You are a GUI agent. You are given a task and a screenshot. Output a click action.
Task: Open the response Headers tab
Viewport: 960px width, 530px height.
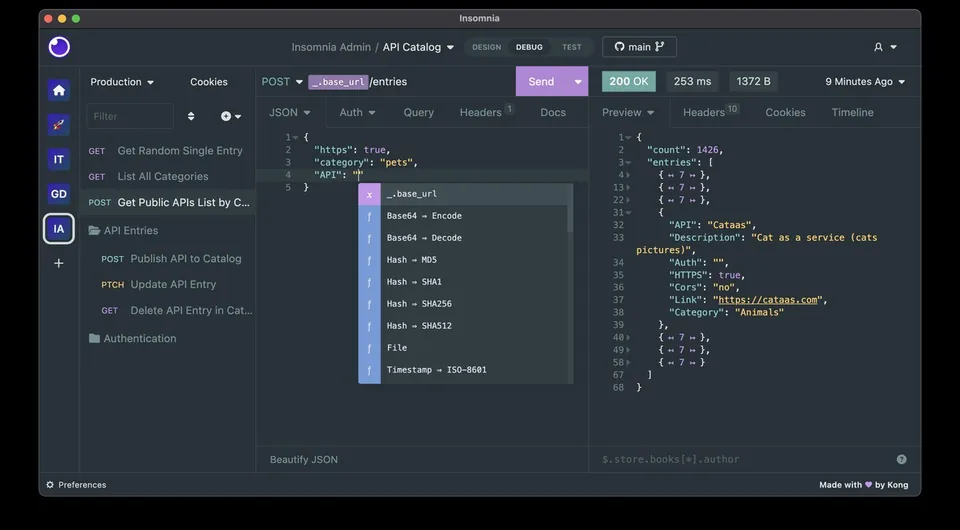711,113
